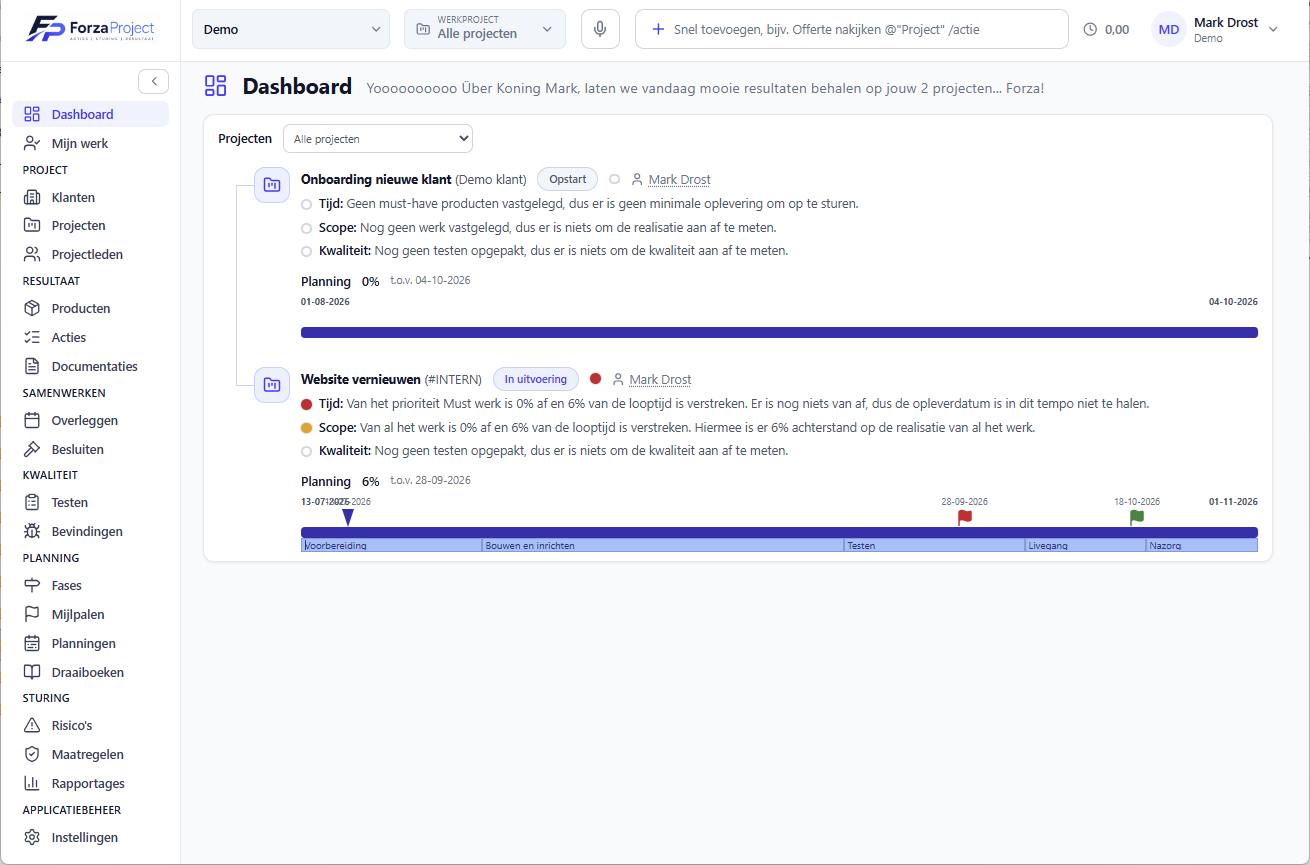
Task: Click the Besluiten gavel icon
Action: pos(32,449)
